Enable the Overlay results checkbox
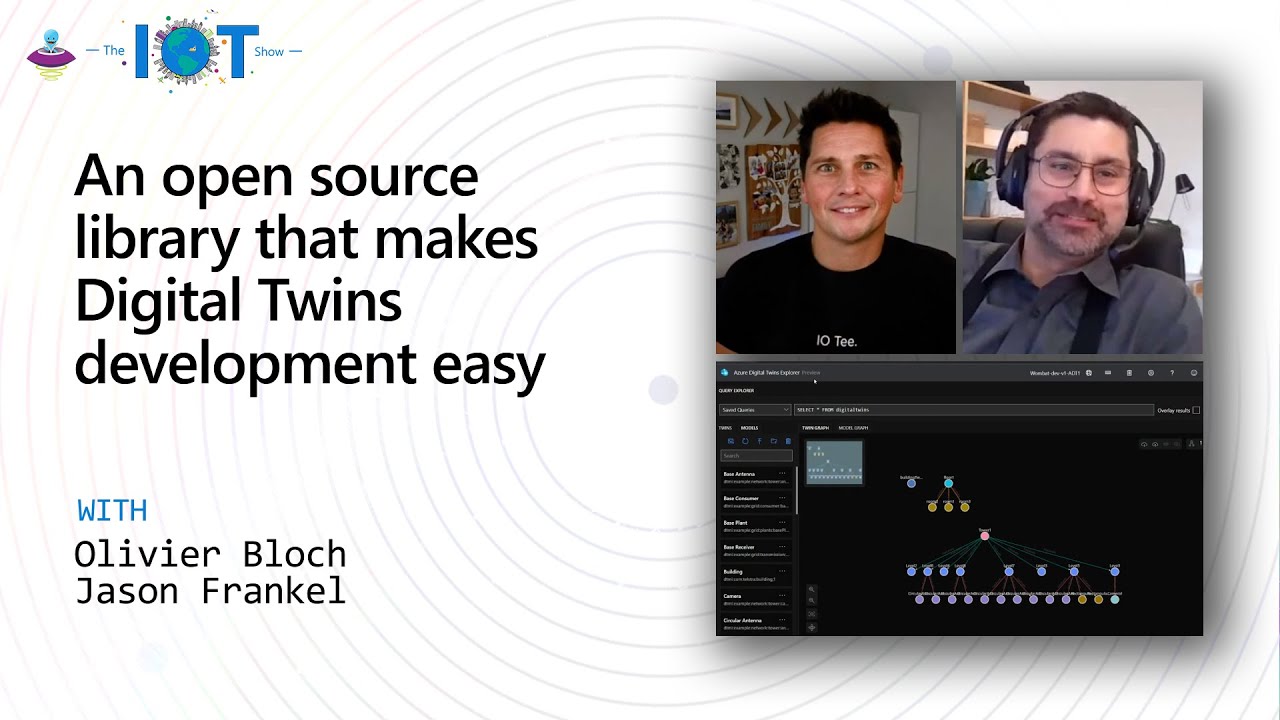Image resolution: width=1280 pixels, height=720 pixels. coord(1196,410)
